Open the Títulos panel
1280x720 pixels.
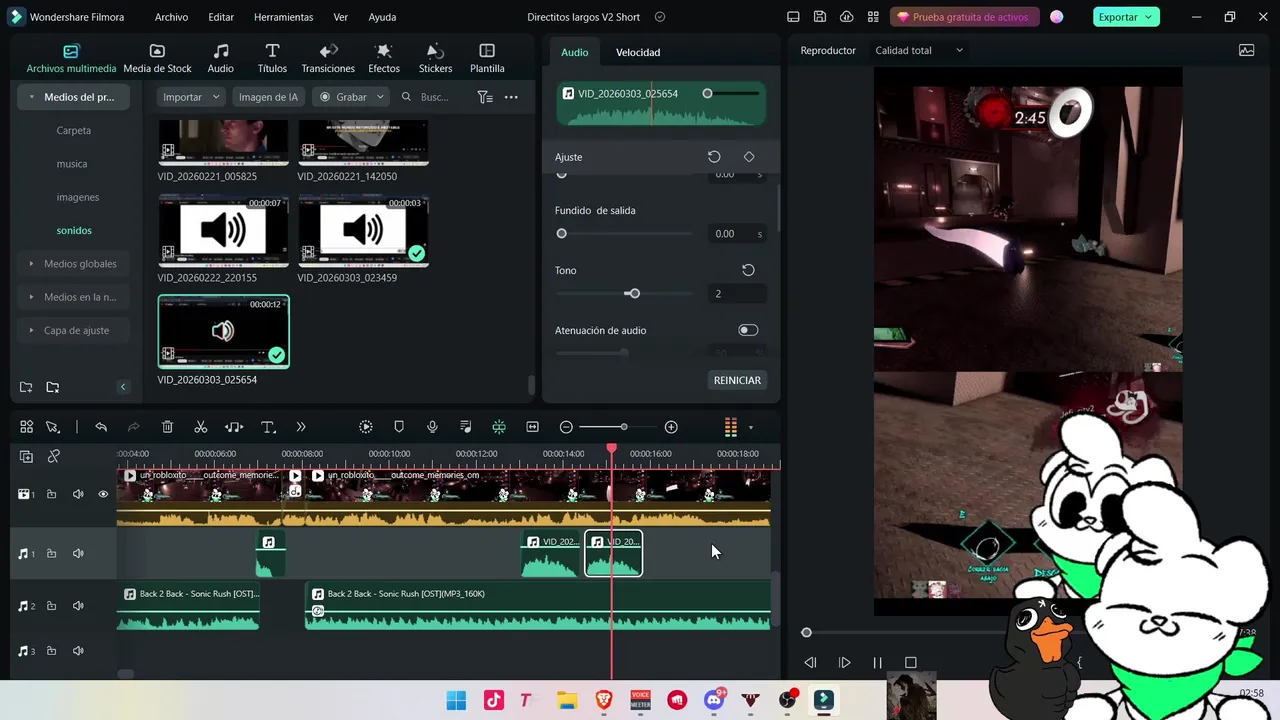pos(272,59)
